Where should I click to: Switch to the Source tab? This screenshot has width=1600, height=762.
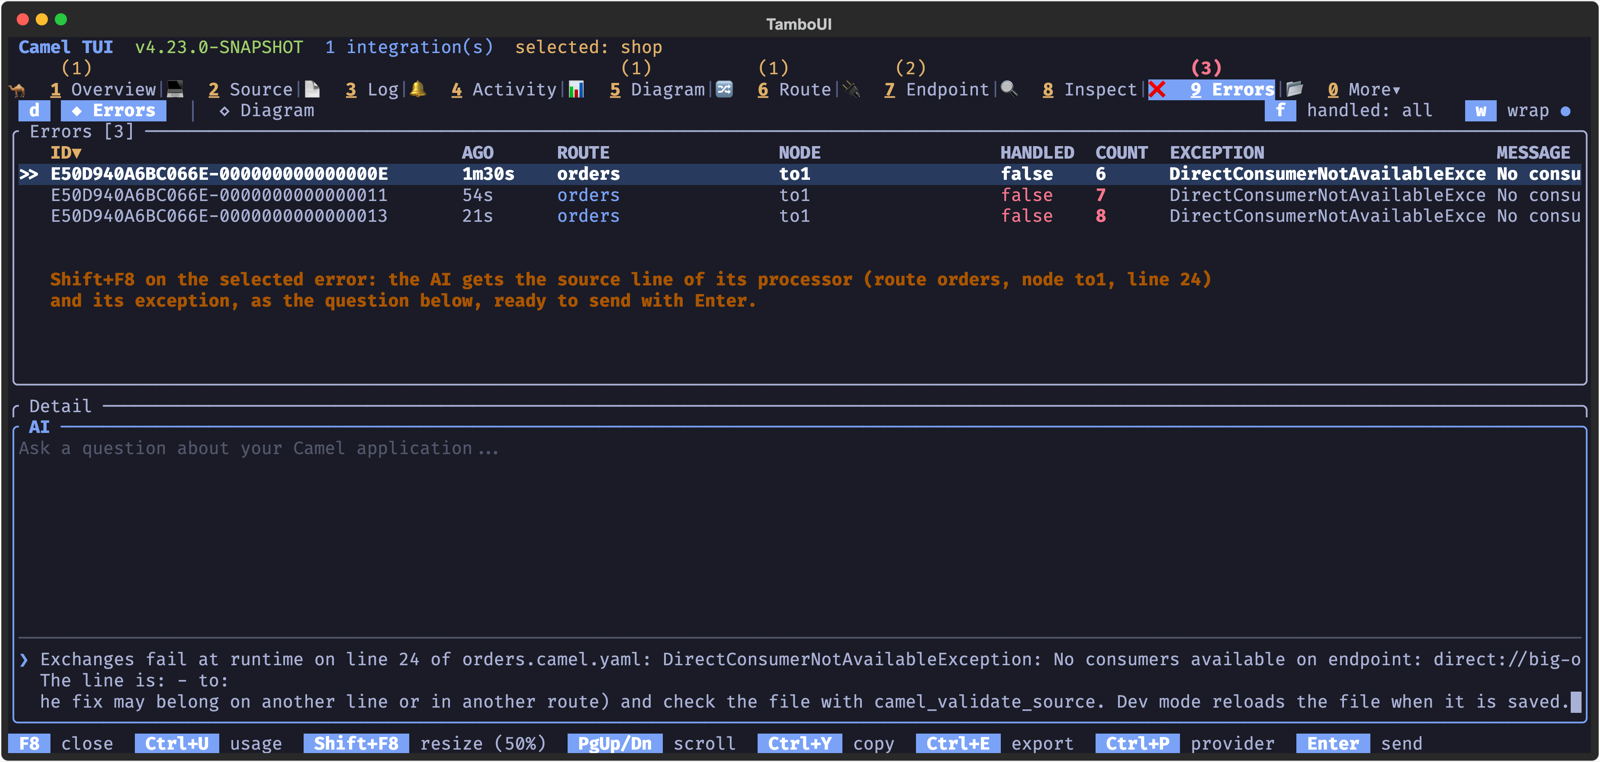250,90
